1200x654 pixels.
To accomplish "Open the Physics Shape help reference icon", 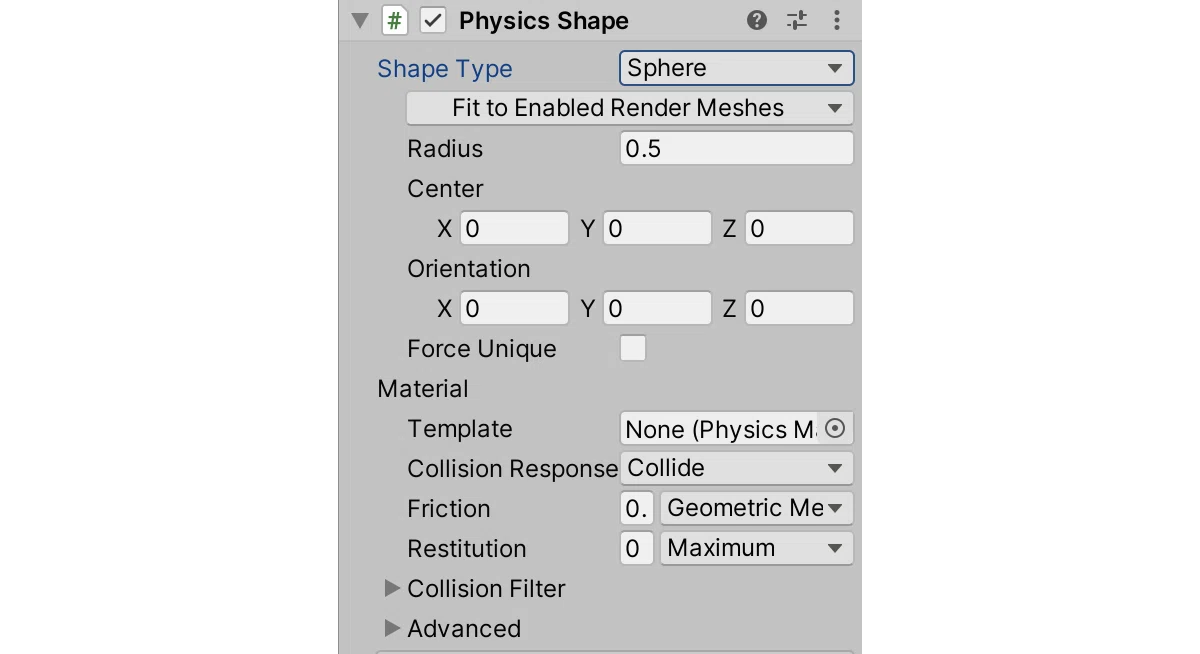I will pos(757,20).
